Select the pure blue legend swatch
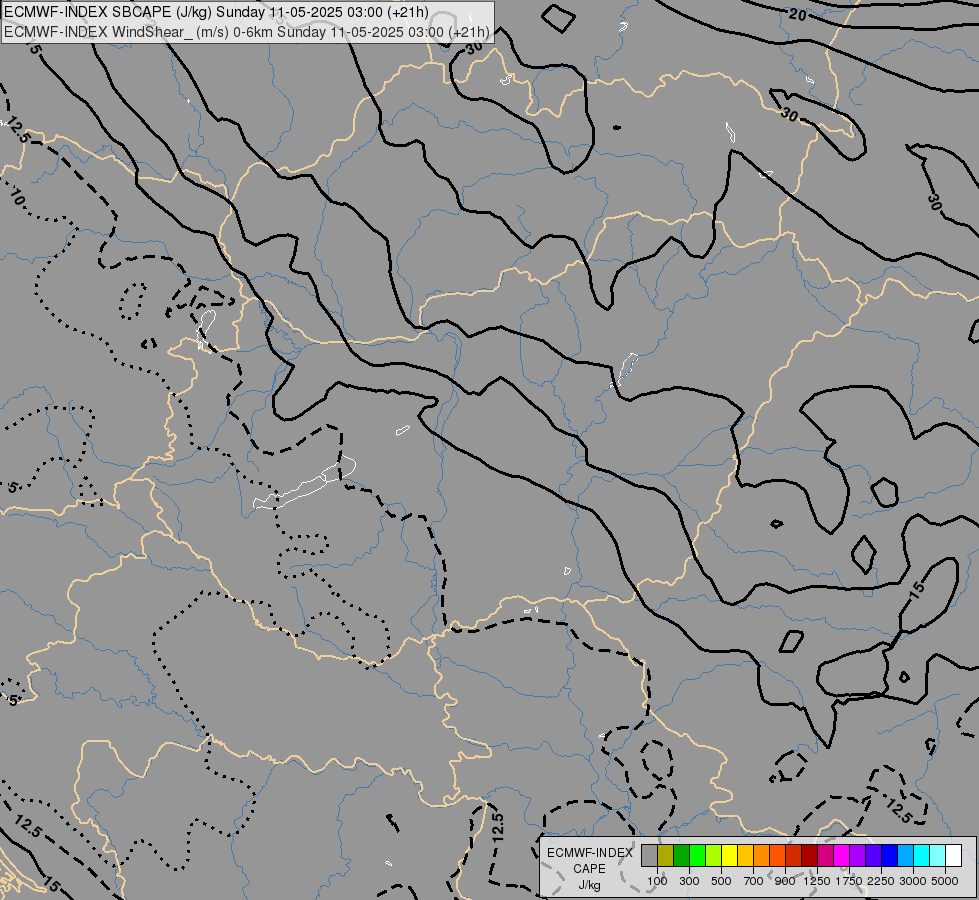 pos(890,856)
